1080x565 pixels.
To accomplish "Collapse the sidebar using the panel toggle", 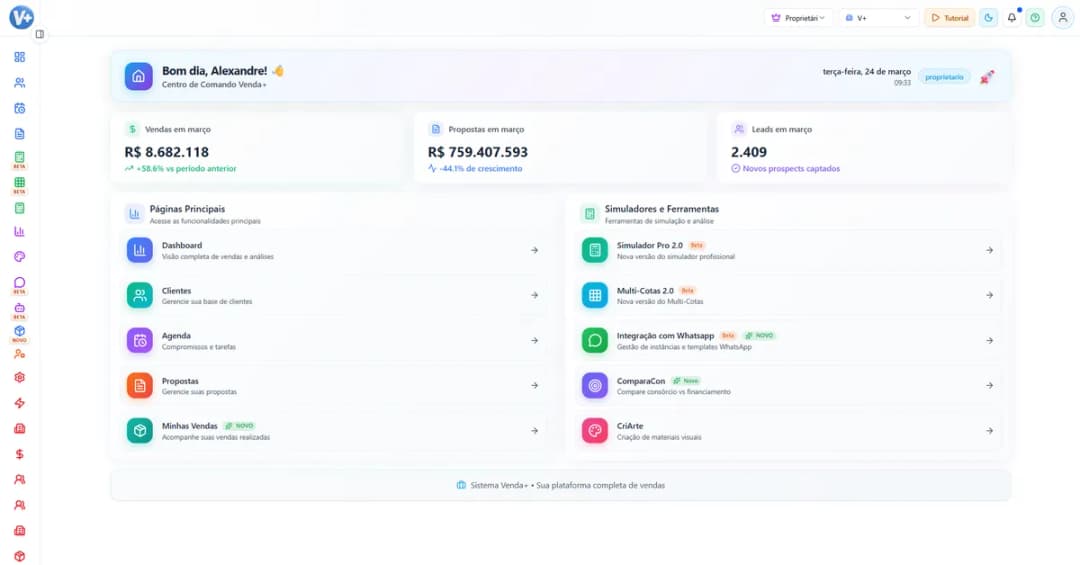I will 39,34.
